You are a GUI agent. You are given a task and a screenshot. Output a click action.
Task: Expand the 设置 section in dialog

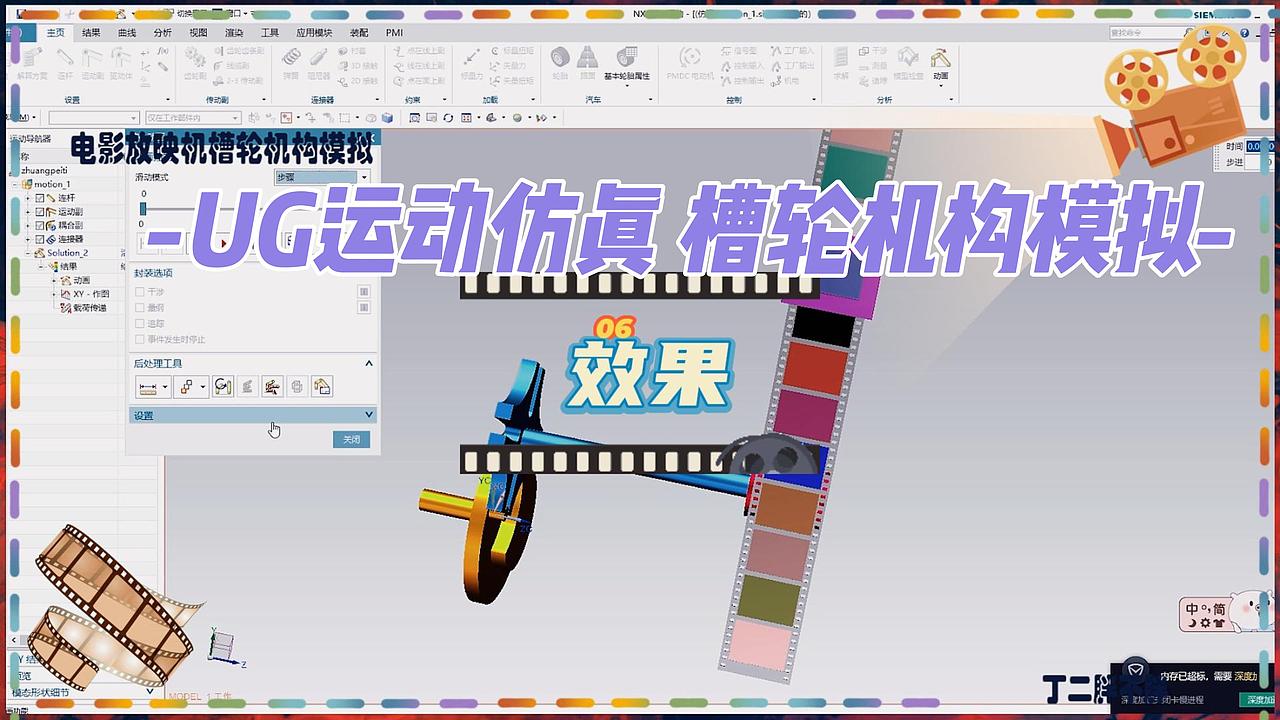[x=253, y=415]
